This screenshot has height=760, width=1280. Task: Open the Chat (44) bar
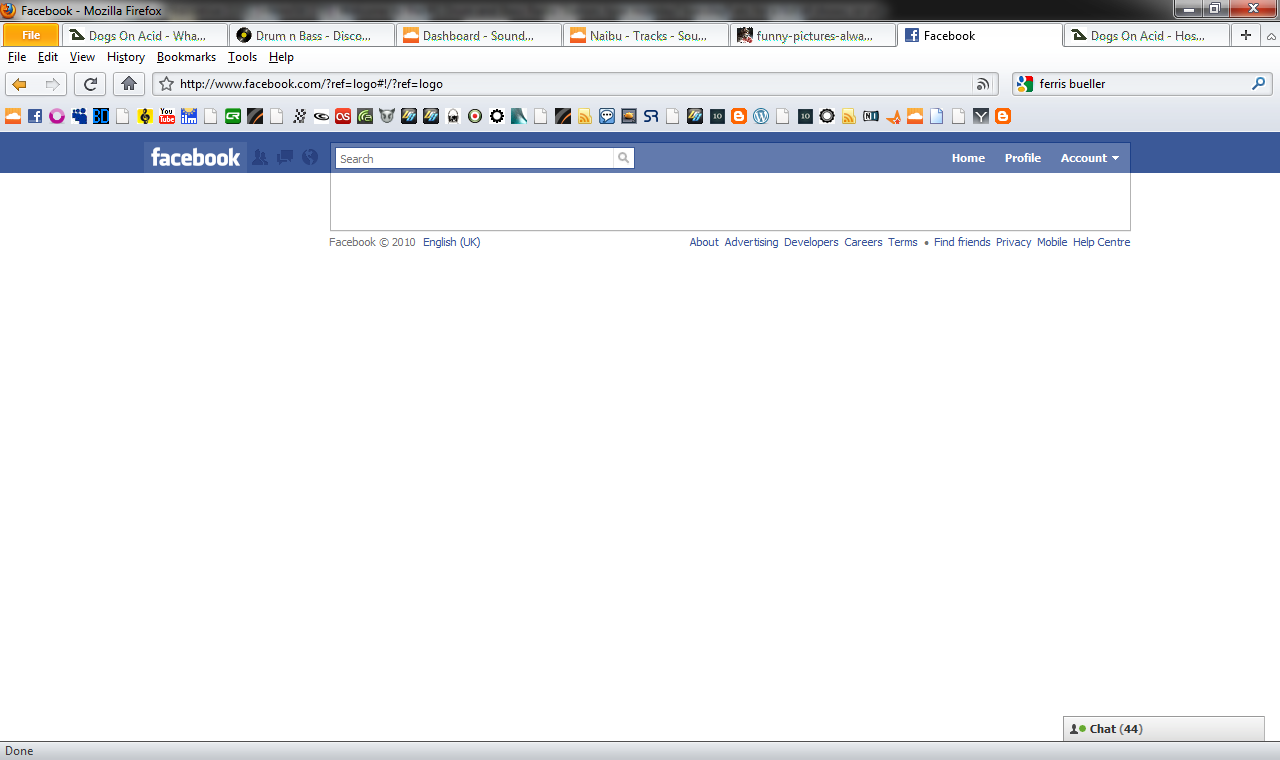tap(1164, 729)
